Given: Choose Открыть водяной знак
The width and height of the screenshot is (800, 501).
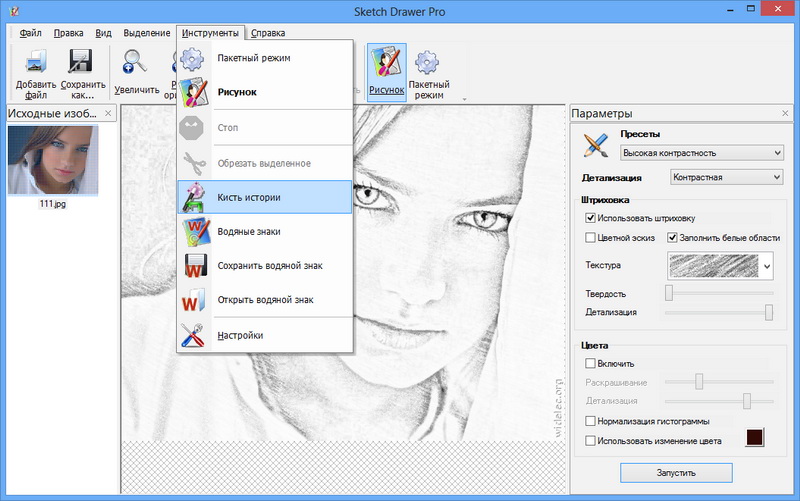Looking at the screenshot, I should [265, 300].
